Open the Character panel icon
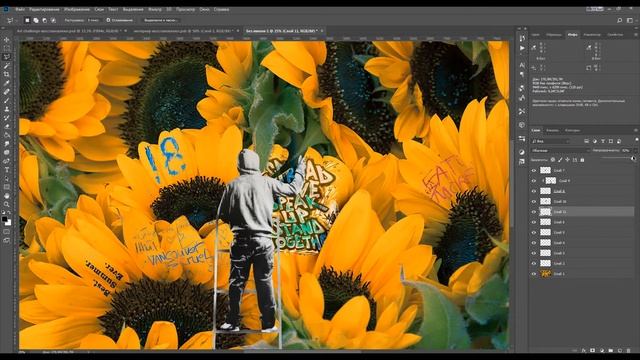The height and width of the screenshot is (360, 640). point(522,65)
